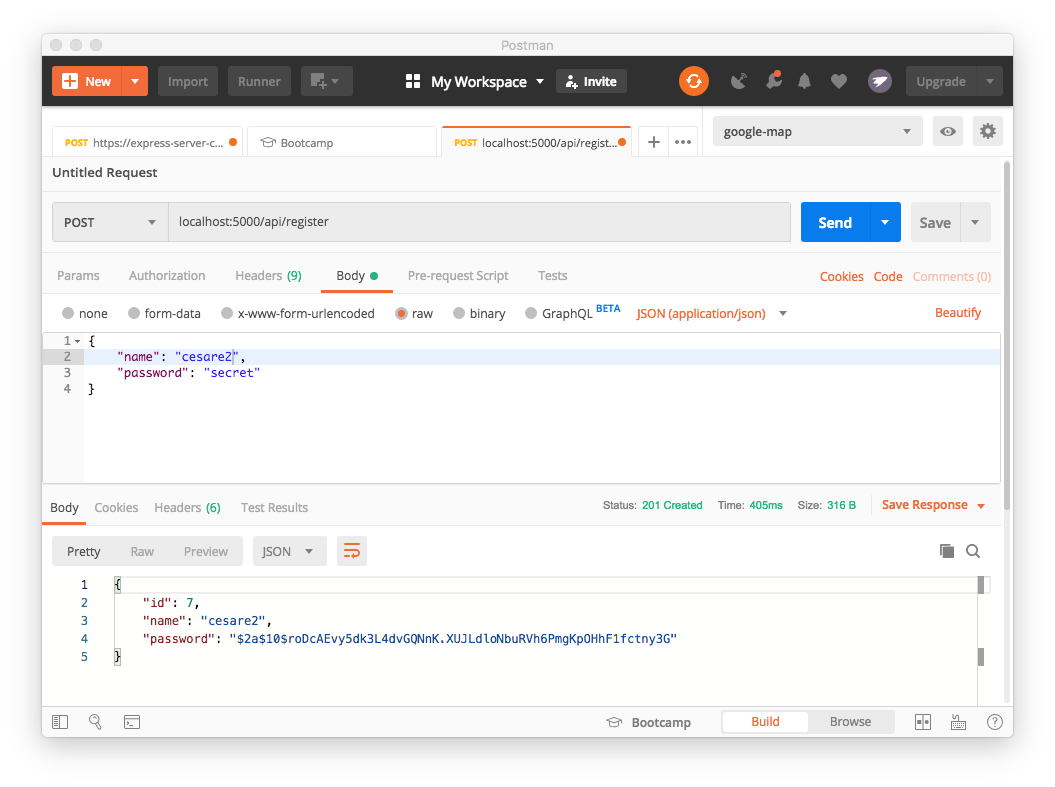Collapse line 1 fold arrow in body editor

pyautogui.click(x=77, y=341)
